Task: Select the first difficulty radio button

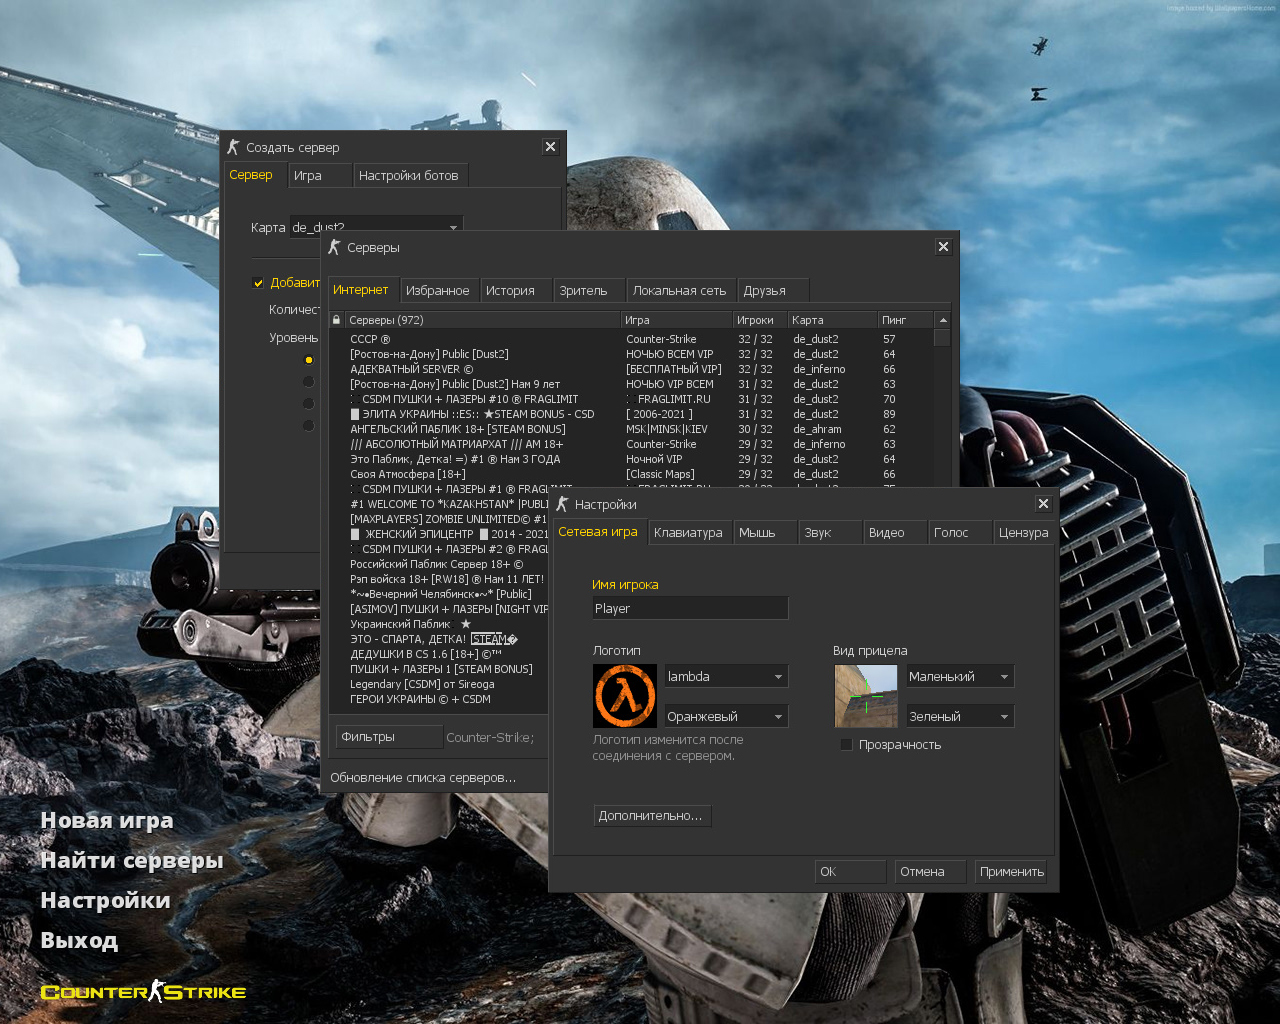Action: [308, 360]
